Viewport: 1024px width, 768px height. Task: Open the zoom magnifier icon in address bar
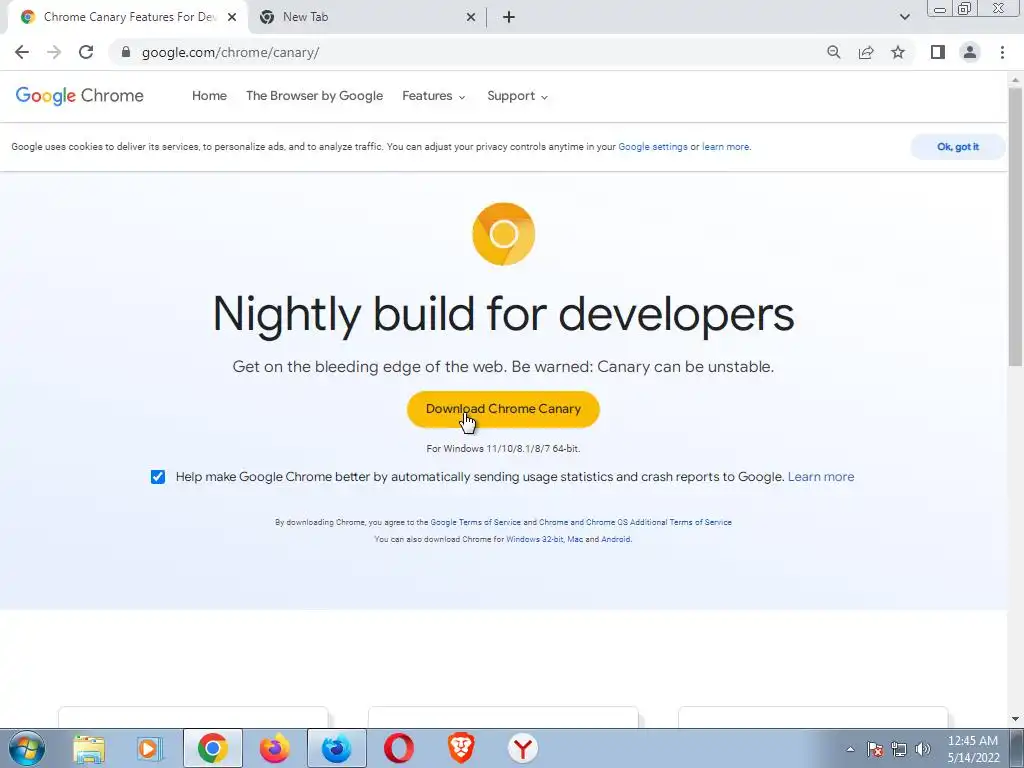pos(833,52)
